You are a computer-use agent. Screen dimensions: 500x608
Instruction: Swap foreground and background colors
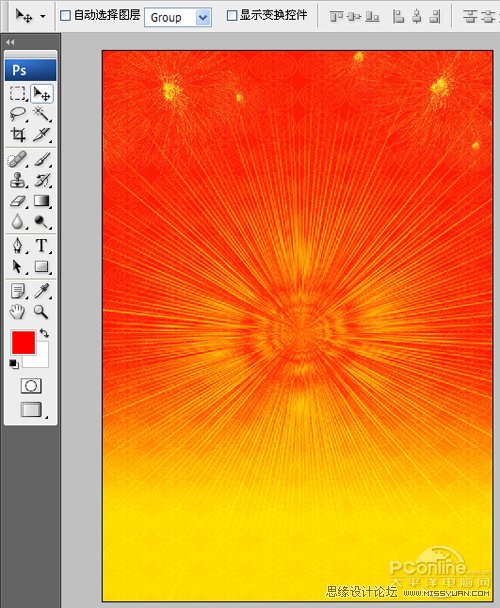click(44, 333)
